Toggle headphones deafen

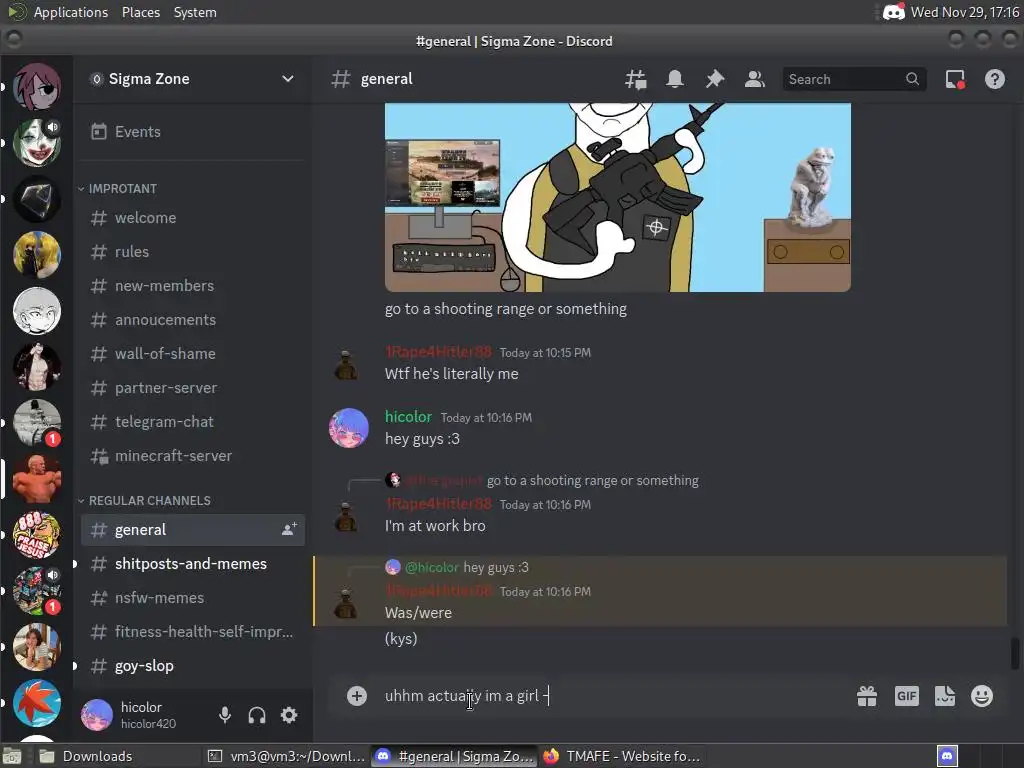point(257,715)
